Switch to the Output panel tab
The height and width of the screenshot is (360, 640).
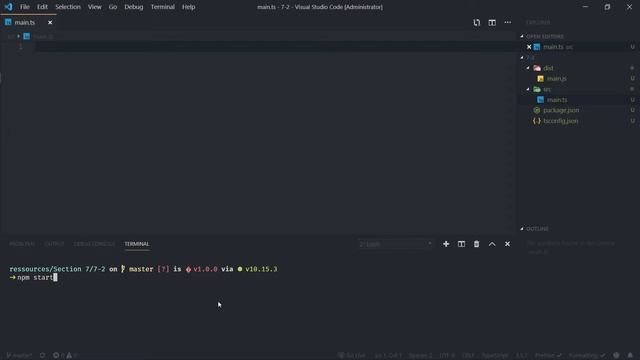[x=54, y=244]
